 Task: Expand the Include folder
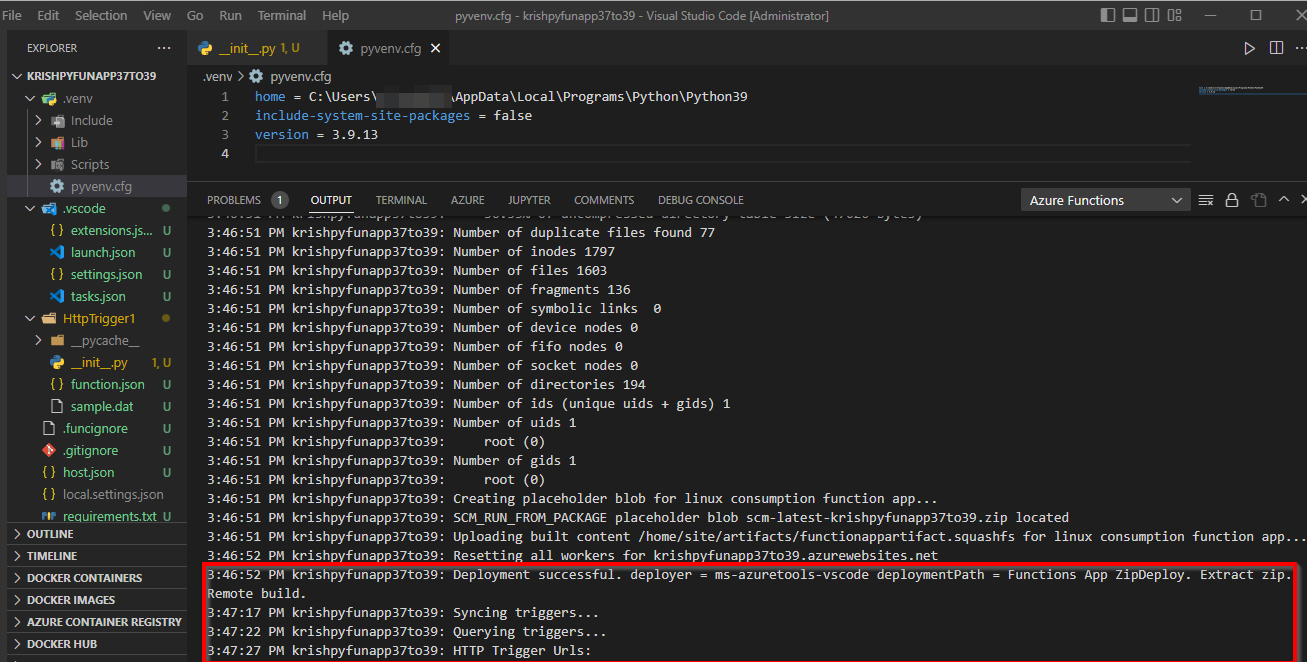[x=38, y=120]
